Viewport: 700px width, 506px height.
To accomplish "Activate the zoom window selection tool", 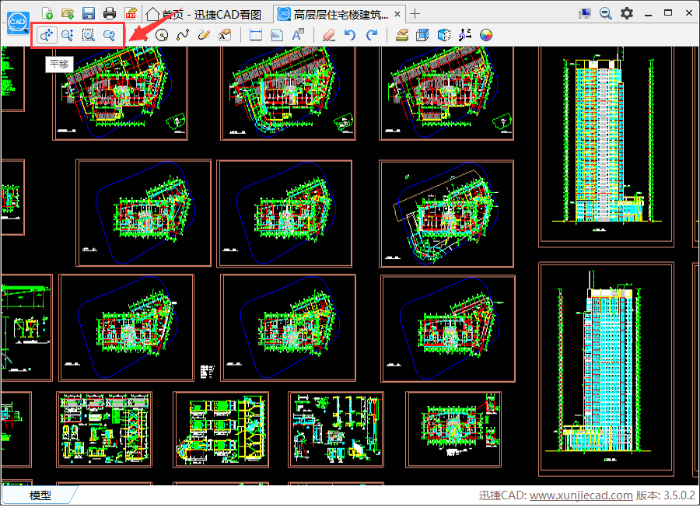I will [x=88, y=35].
